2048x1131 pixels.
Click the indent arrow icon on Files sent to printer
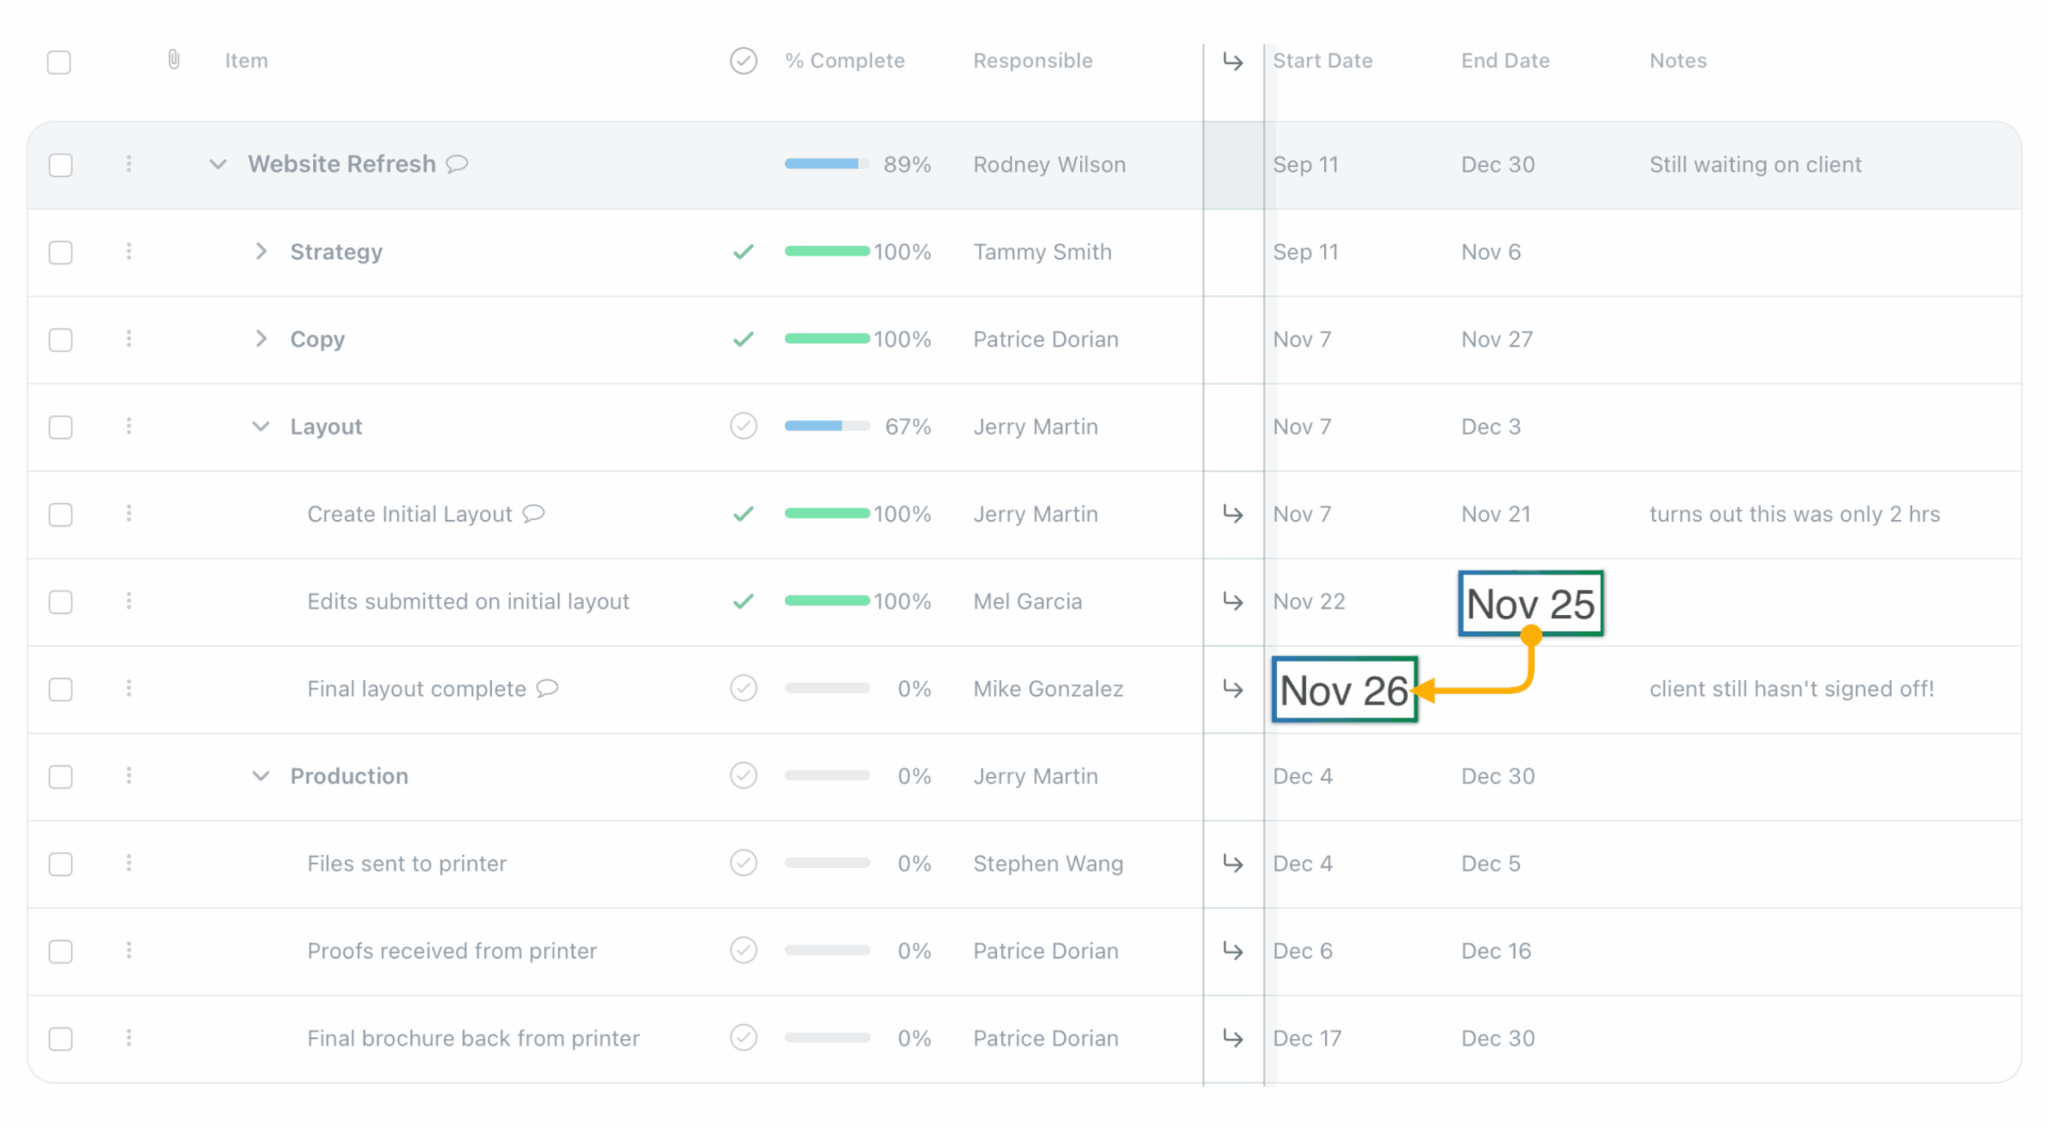pos(1233,863)
